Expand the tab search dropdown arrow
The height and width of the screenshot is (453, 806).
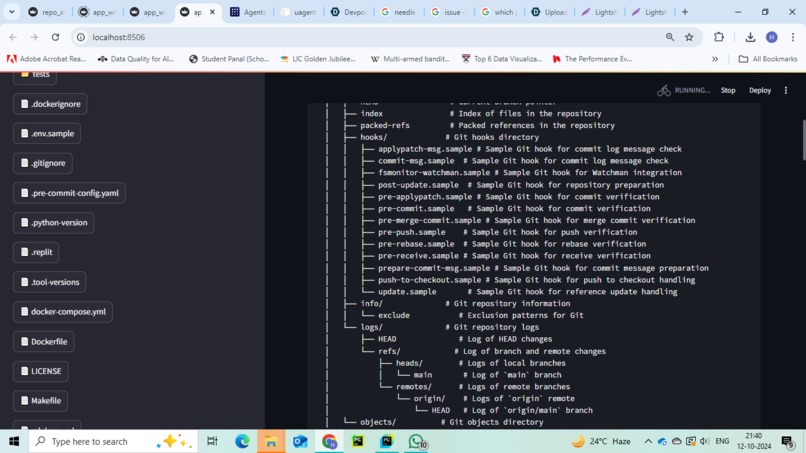coord(11,12)
